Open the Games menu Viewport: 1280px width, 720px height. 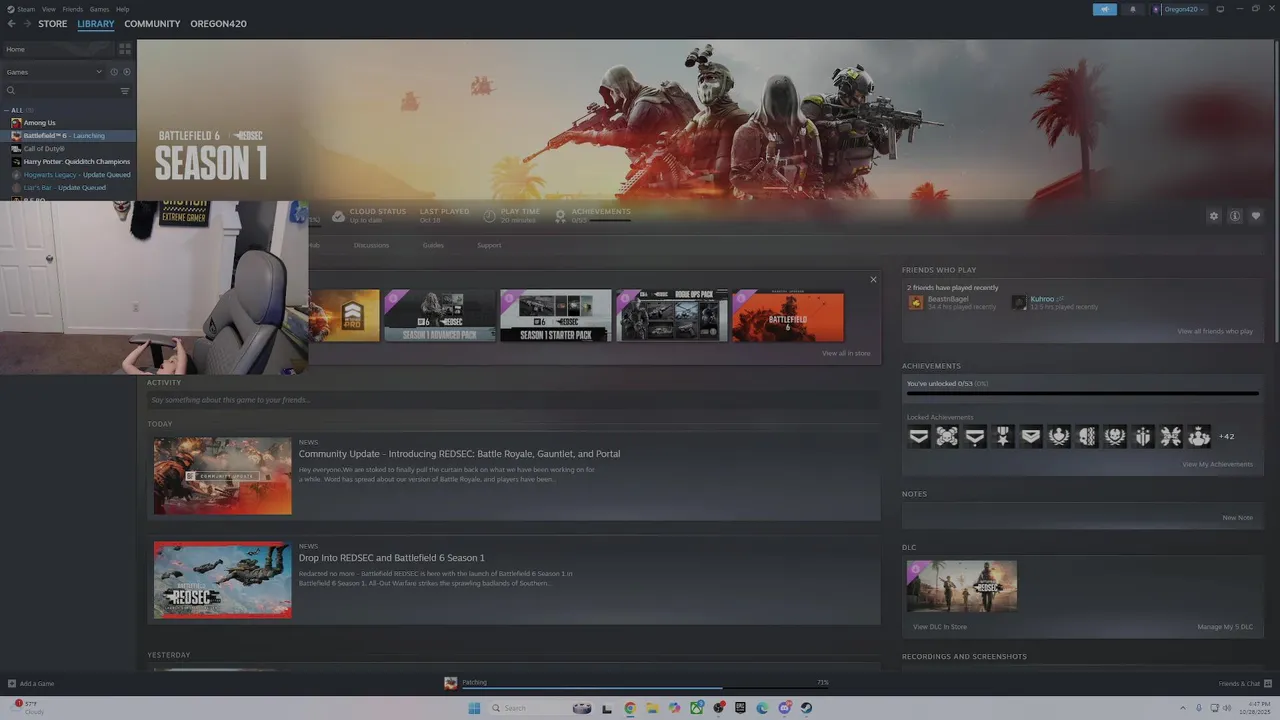click(x=99, y=9)
